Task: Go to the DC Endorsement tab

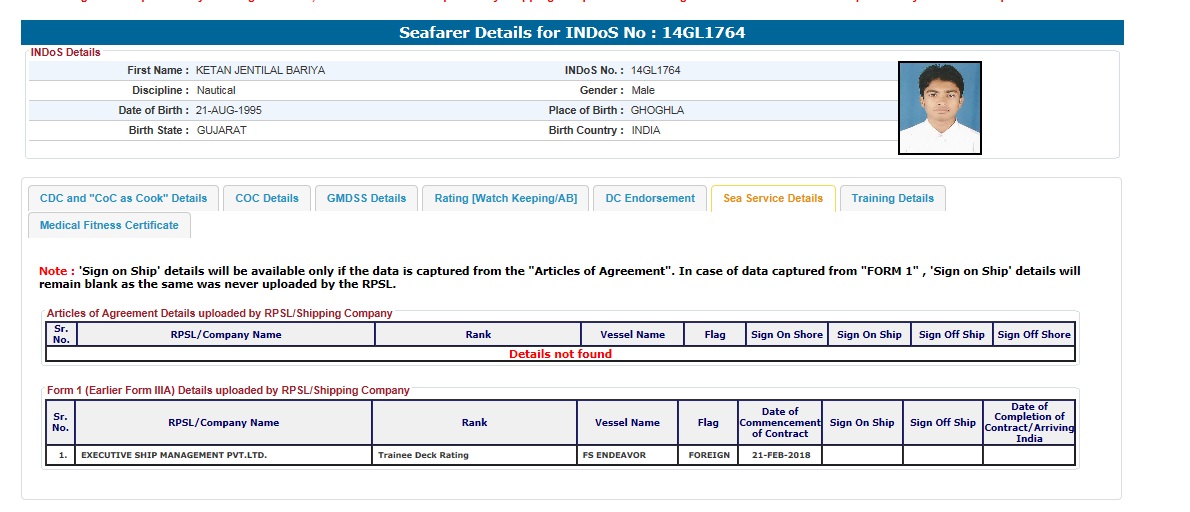Action: click(x=650, y=198)
